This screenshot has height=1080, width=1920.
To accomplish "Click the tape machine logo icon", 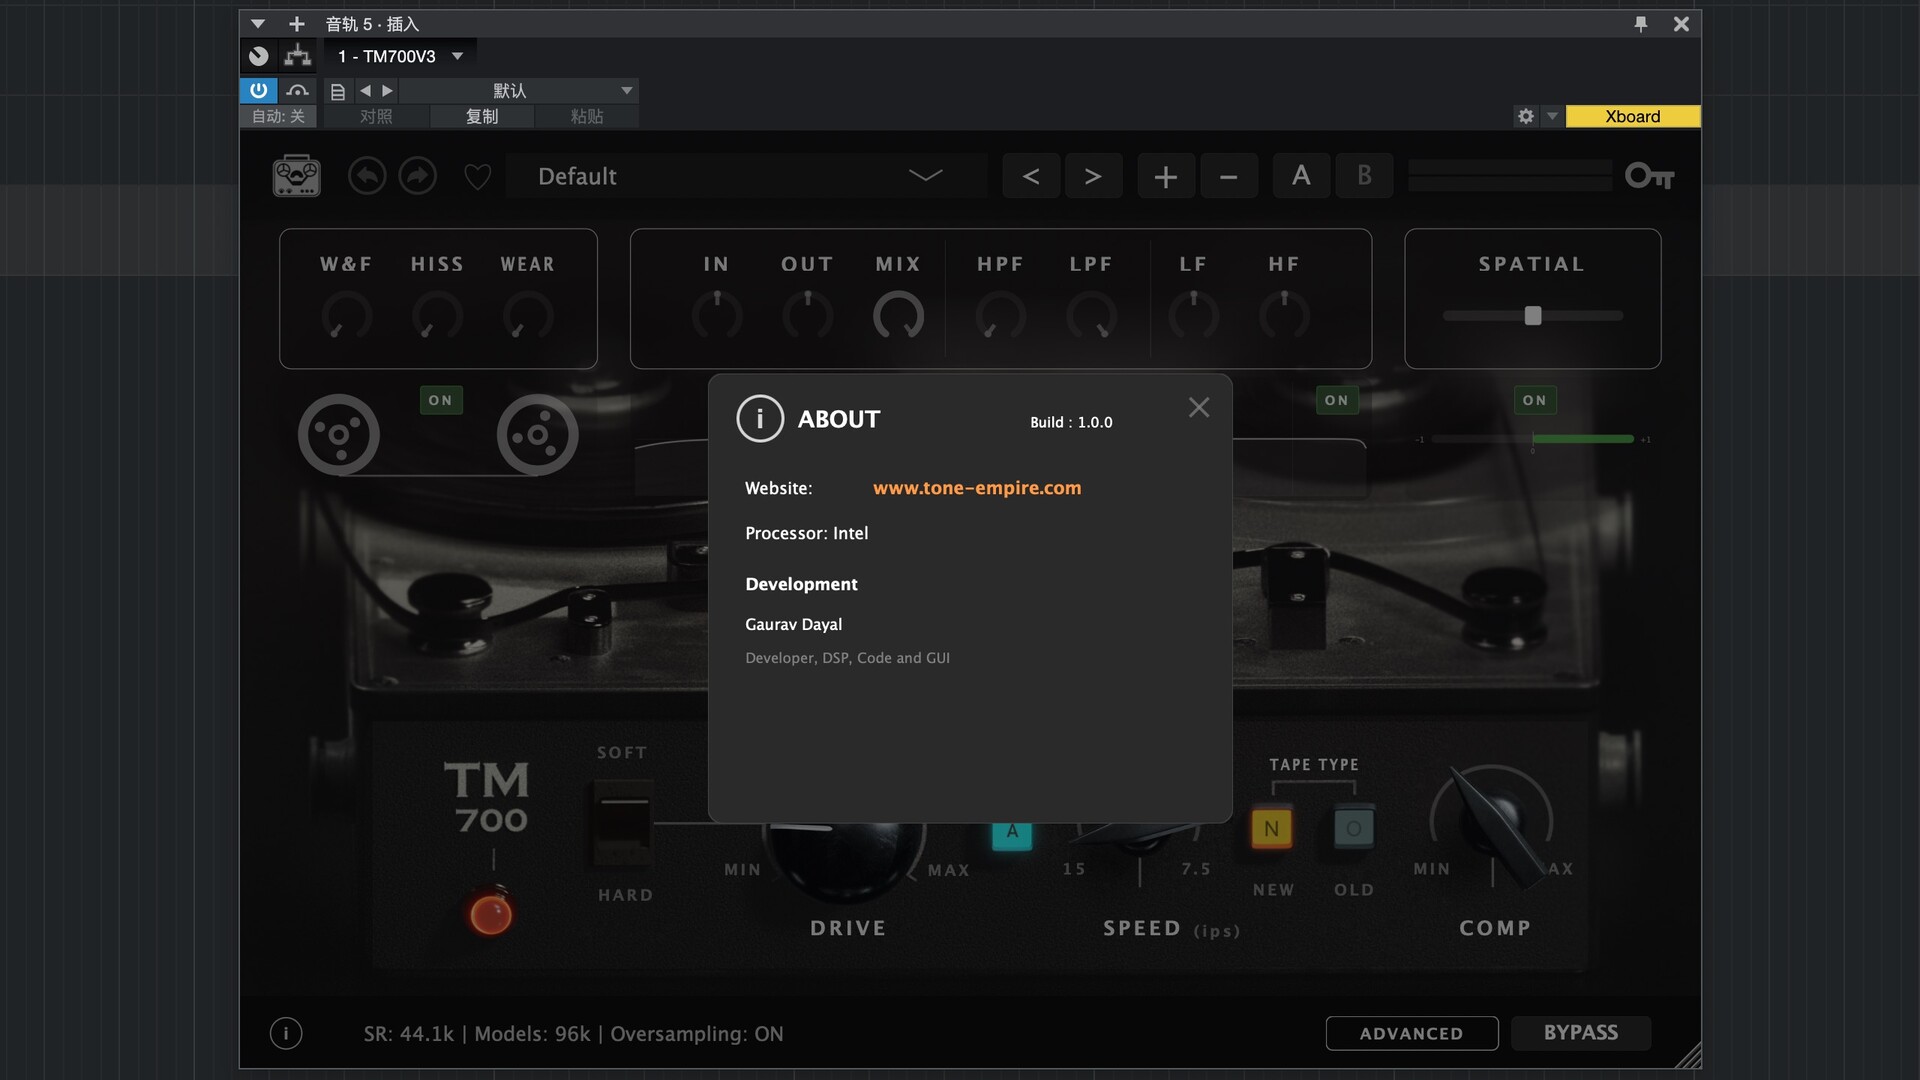I will tap(297, 175).
